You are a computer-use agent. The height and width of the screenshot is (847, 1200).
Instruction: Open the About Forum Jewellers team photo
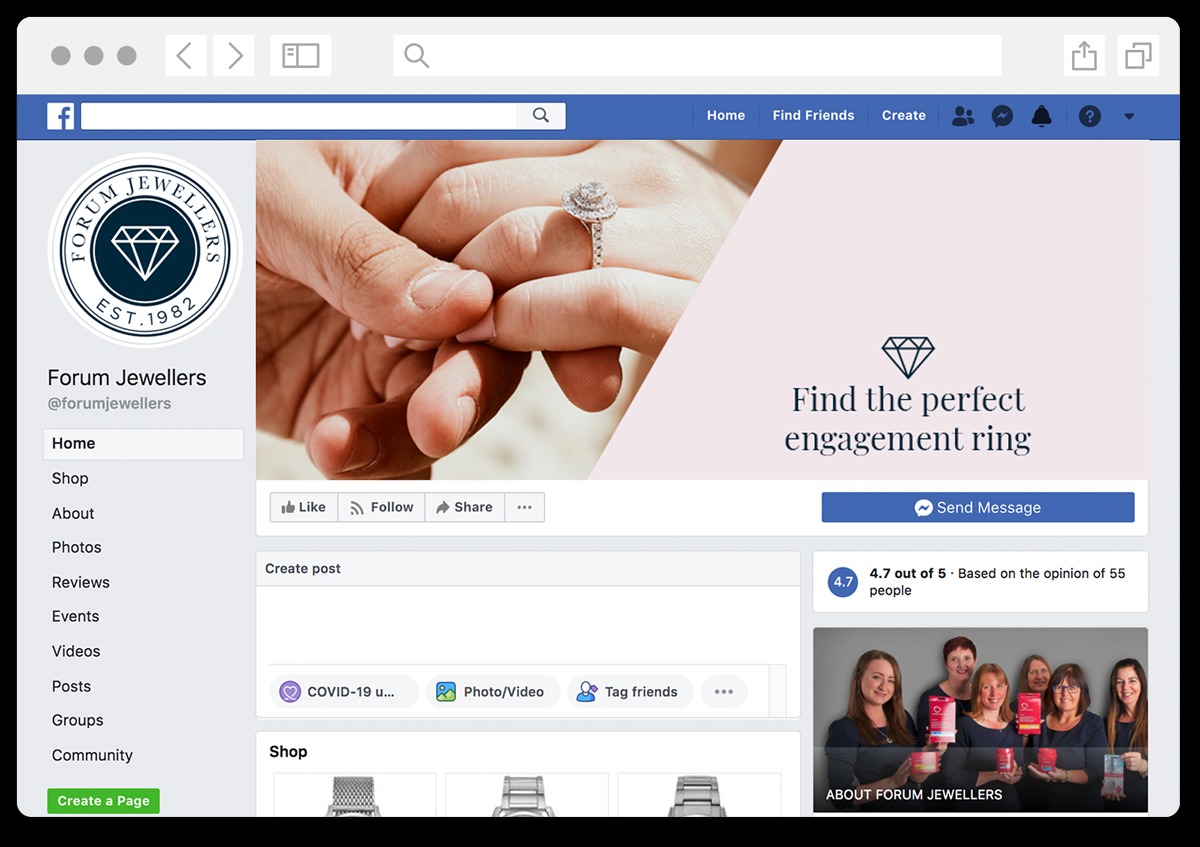(980, 720)
